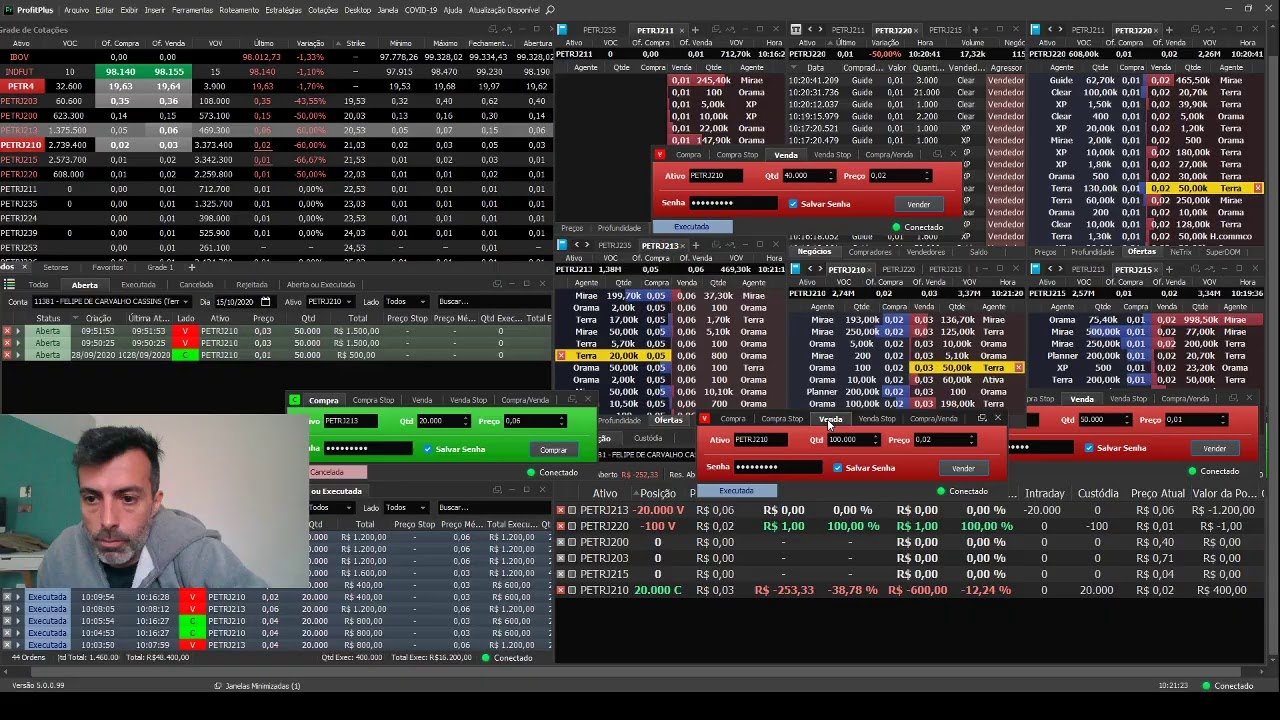Select PETR4 row in quote grid
This screenshot has height=720, width=1280.
coord(277,86)
